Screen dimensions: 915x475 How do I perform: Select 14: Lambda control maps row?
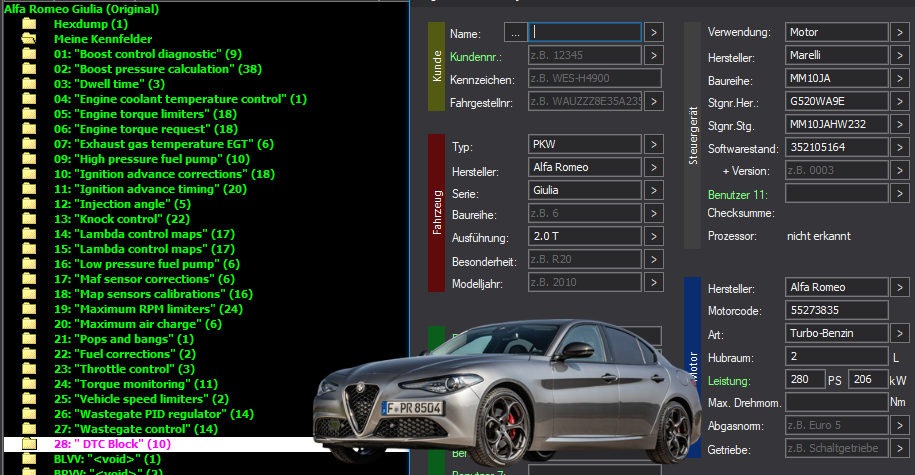pos(144,234)
